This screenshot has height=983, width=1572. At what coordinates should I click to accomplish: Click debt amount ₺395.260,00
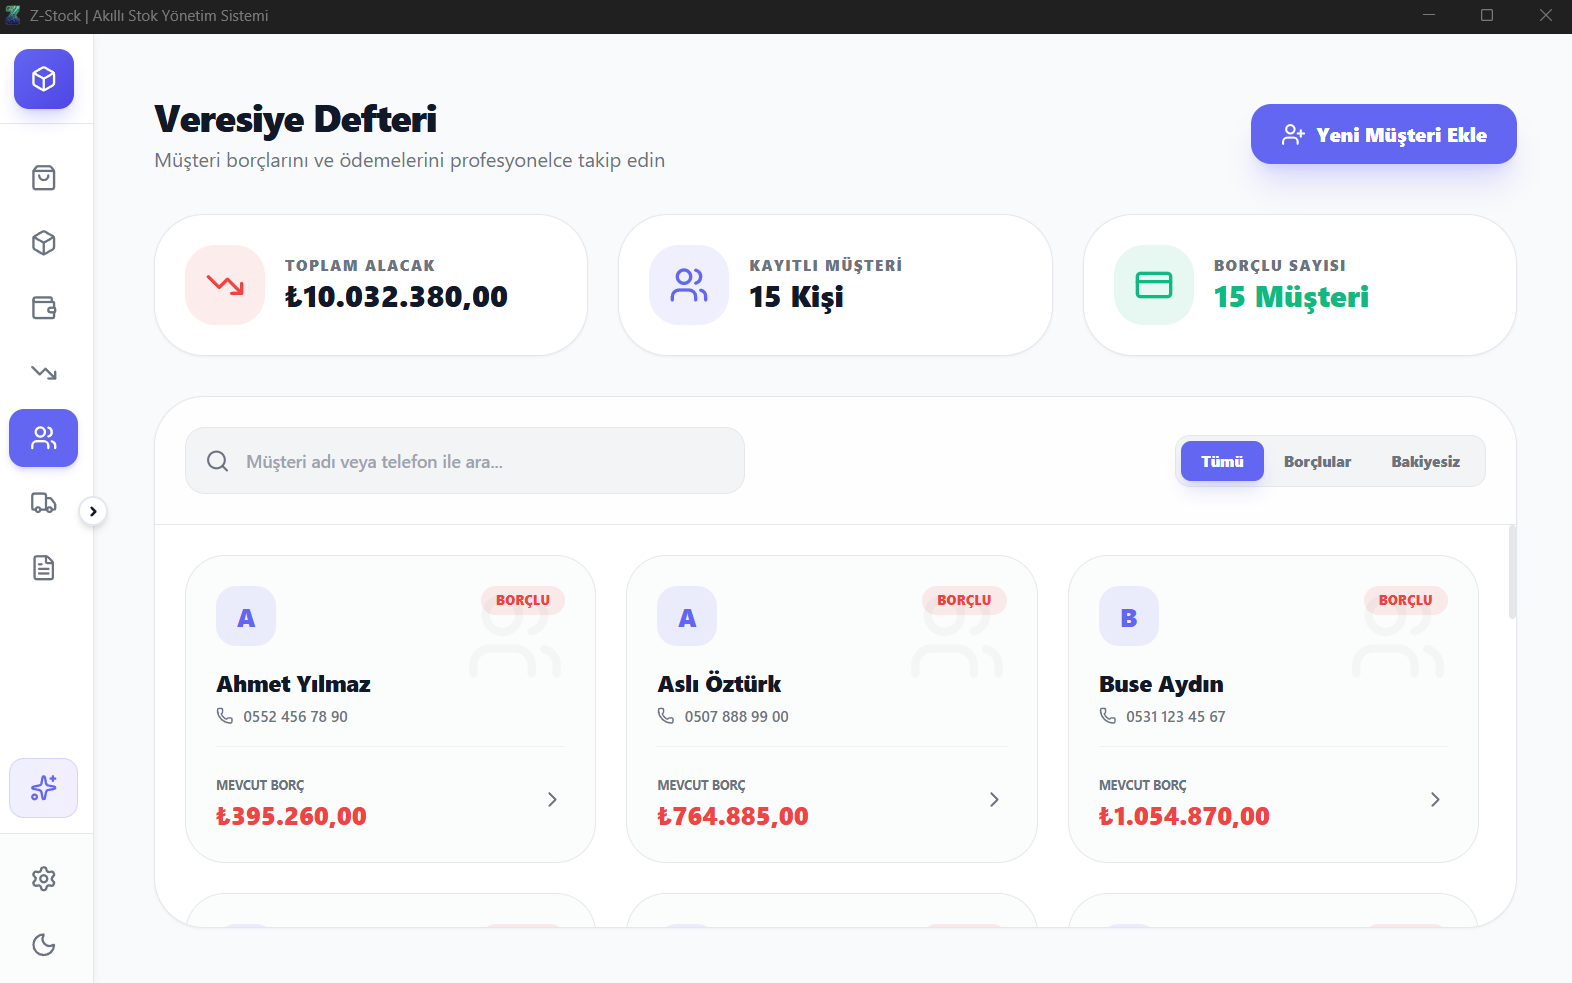tap(291, 816)
